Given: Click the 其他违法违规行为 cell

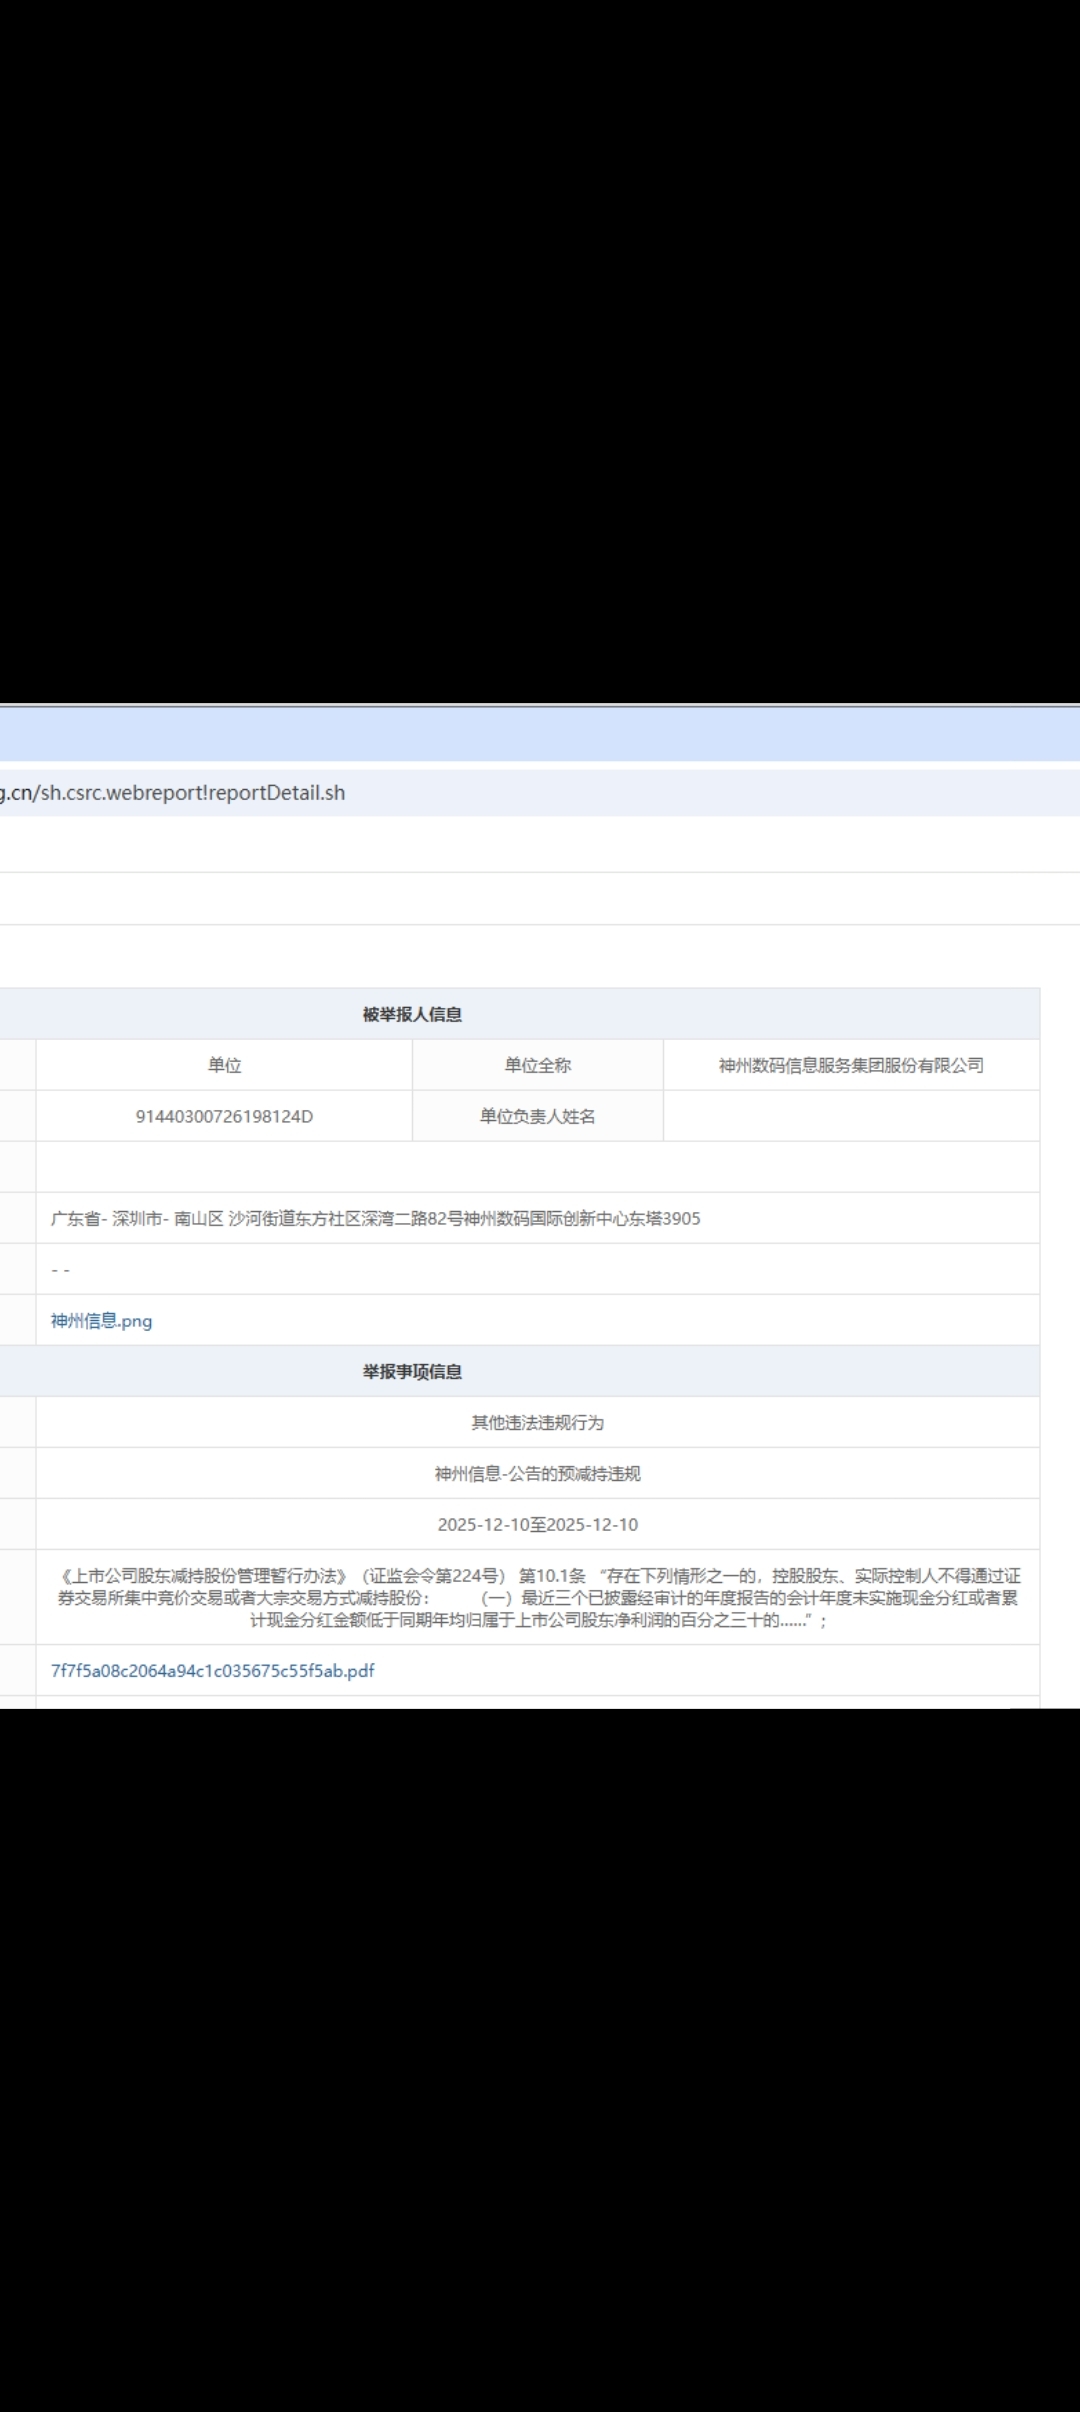Looking at the screenshot, I should point(538,1422).
